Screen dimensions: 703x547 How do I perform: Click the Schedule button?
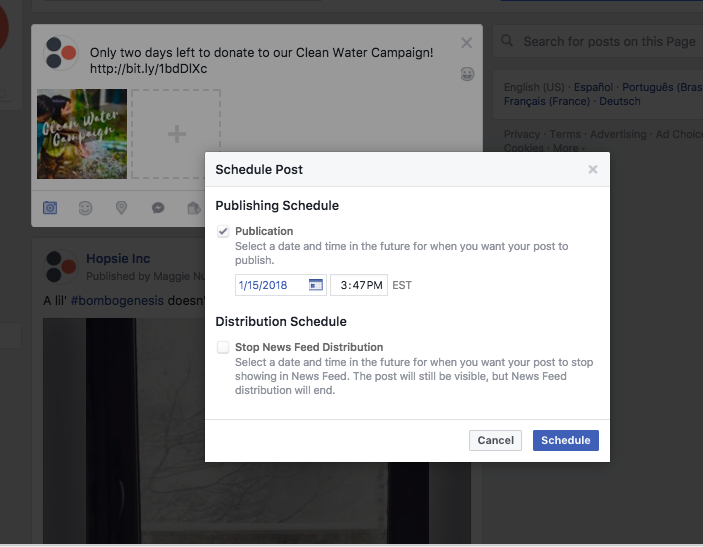click(x=565, y=440)
